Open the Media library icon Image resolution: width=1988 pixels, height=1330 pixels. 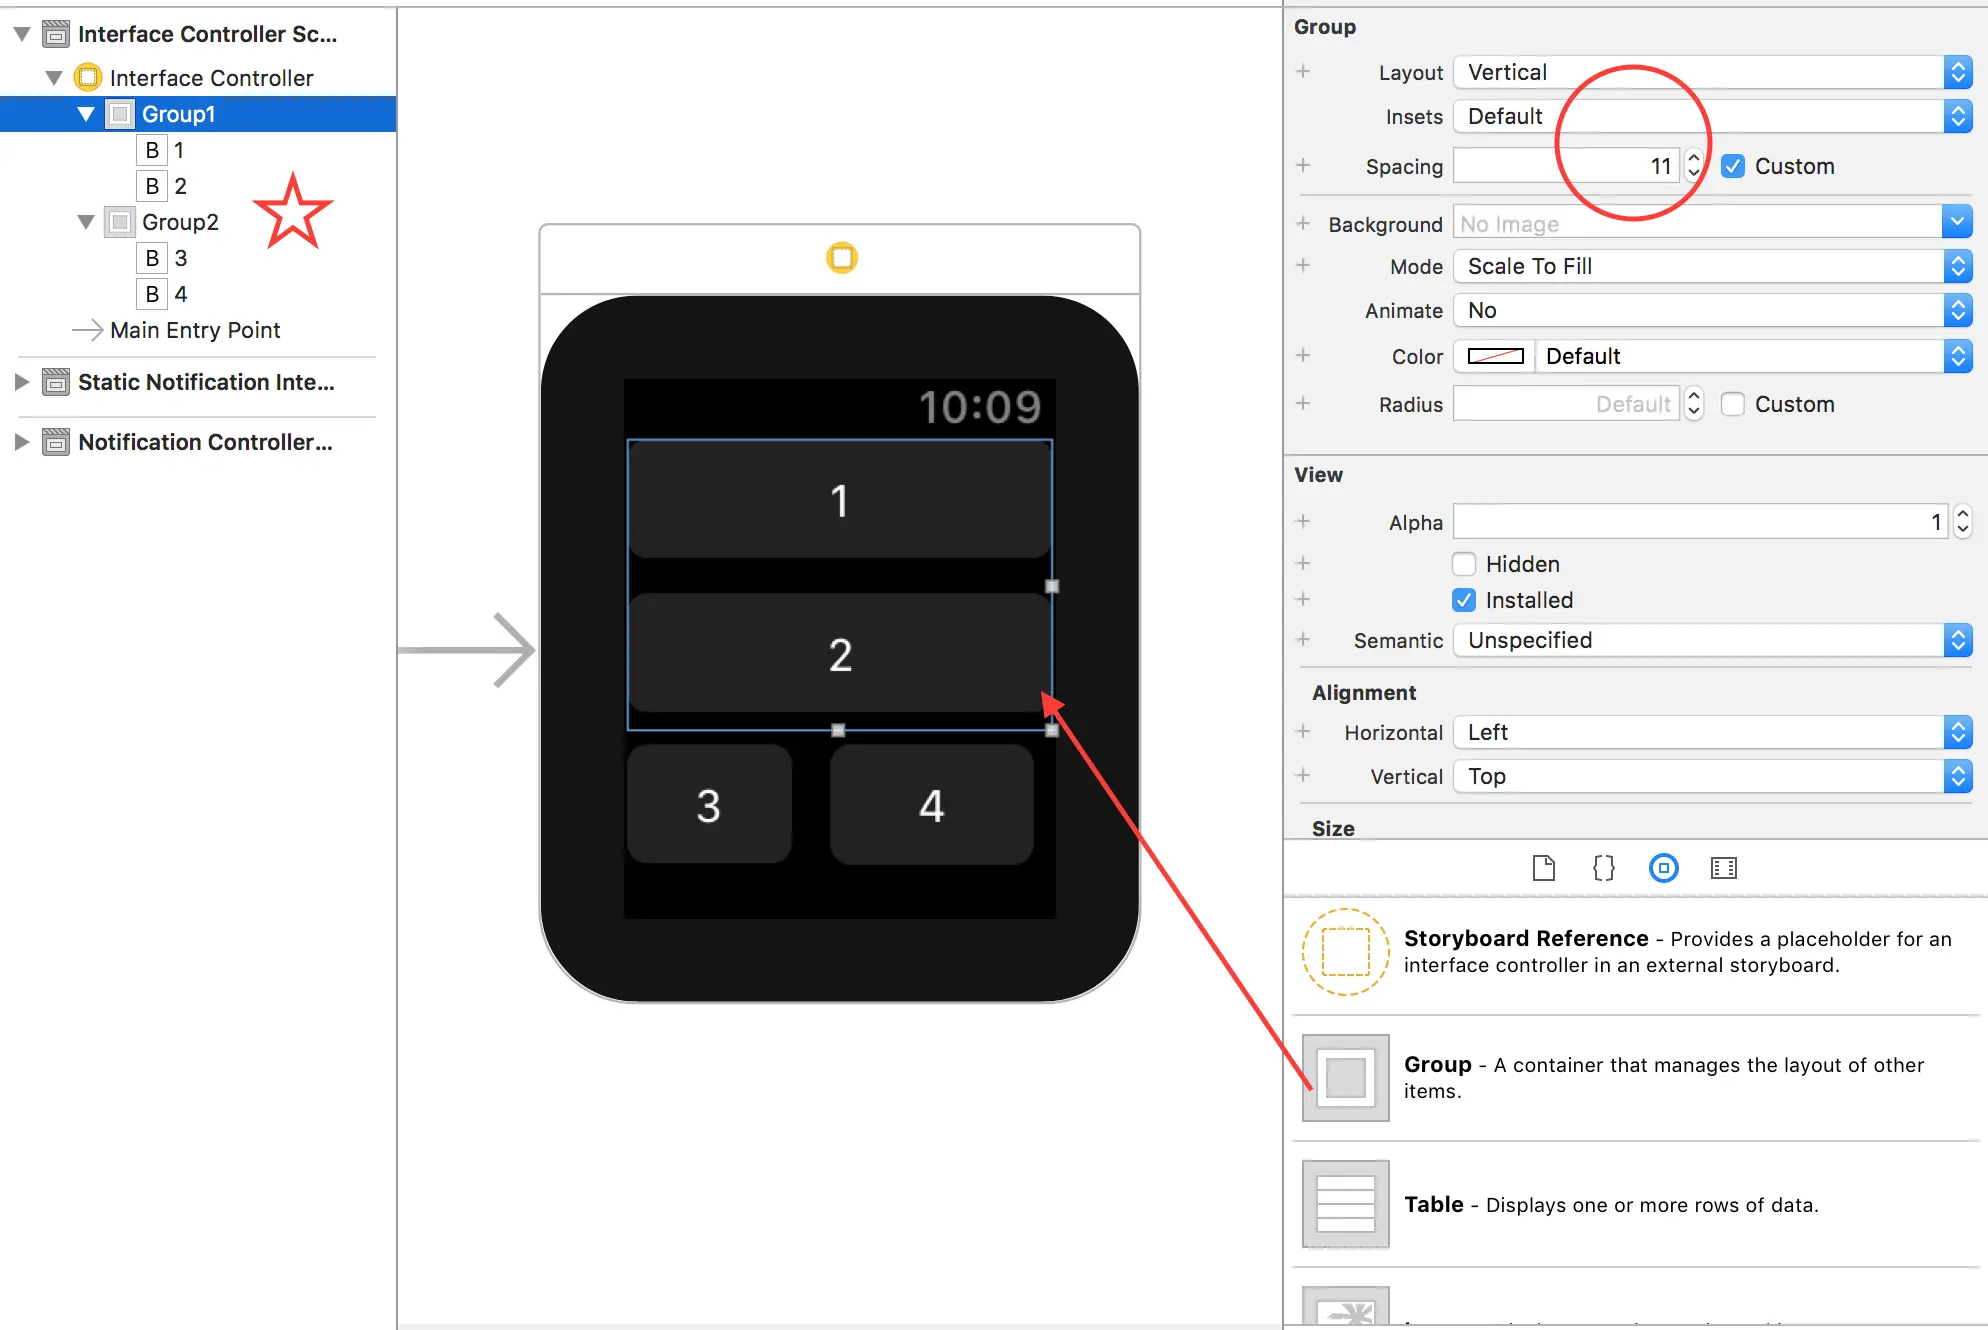[x=1723, y=868]
